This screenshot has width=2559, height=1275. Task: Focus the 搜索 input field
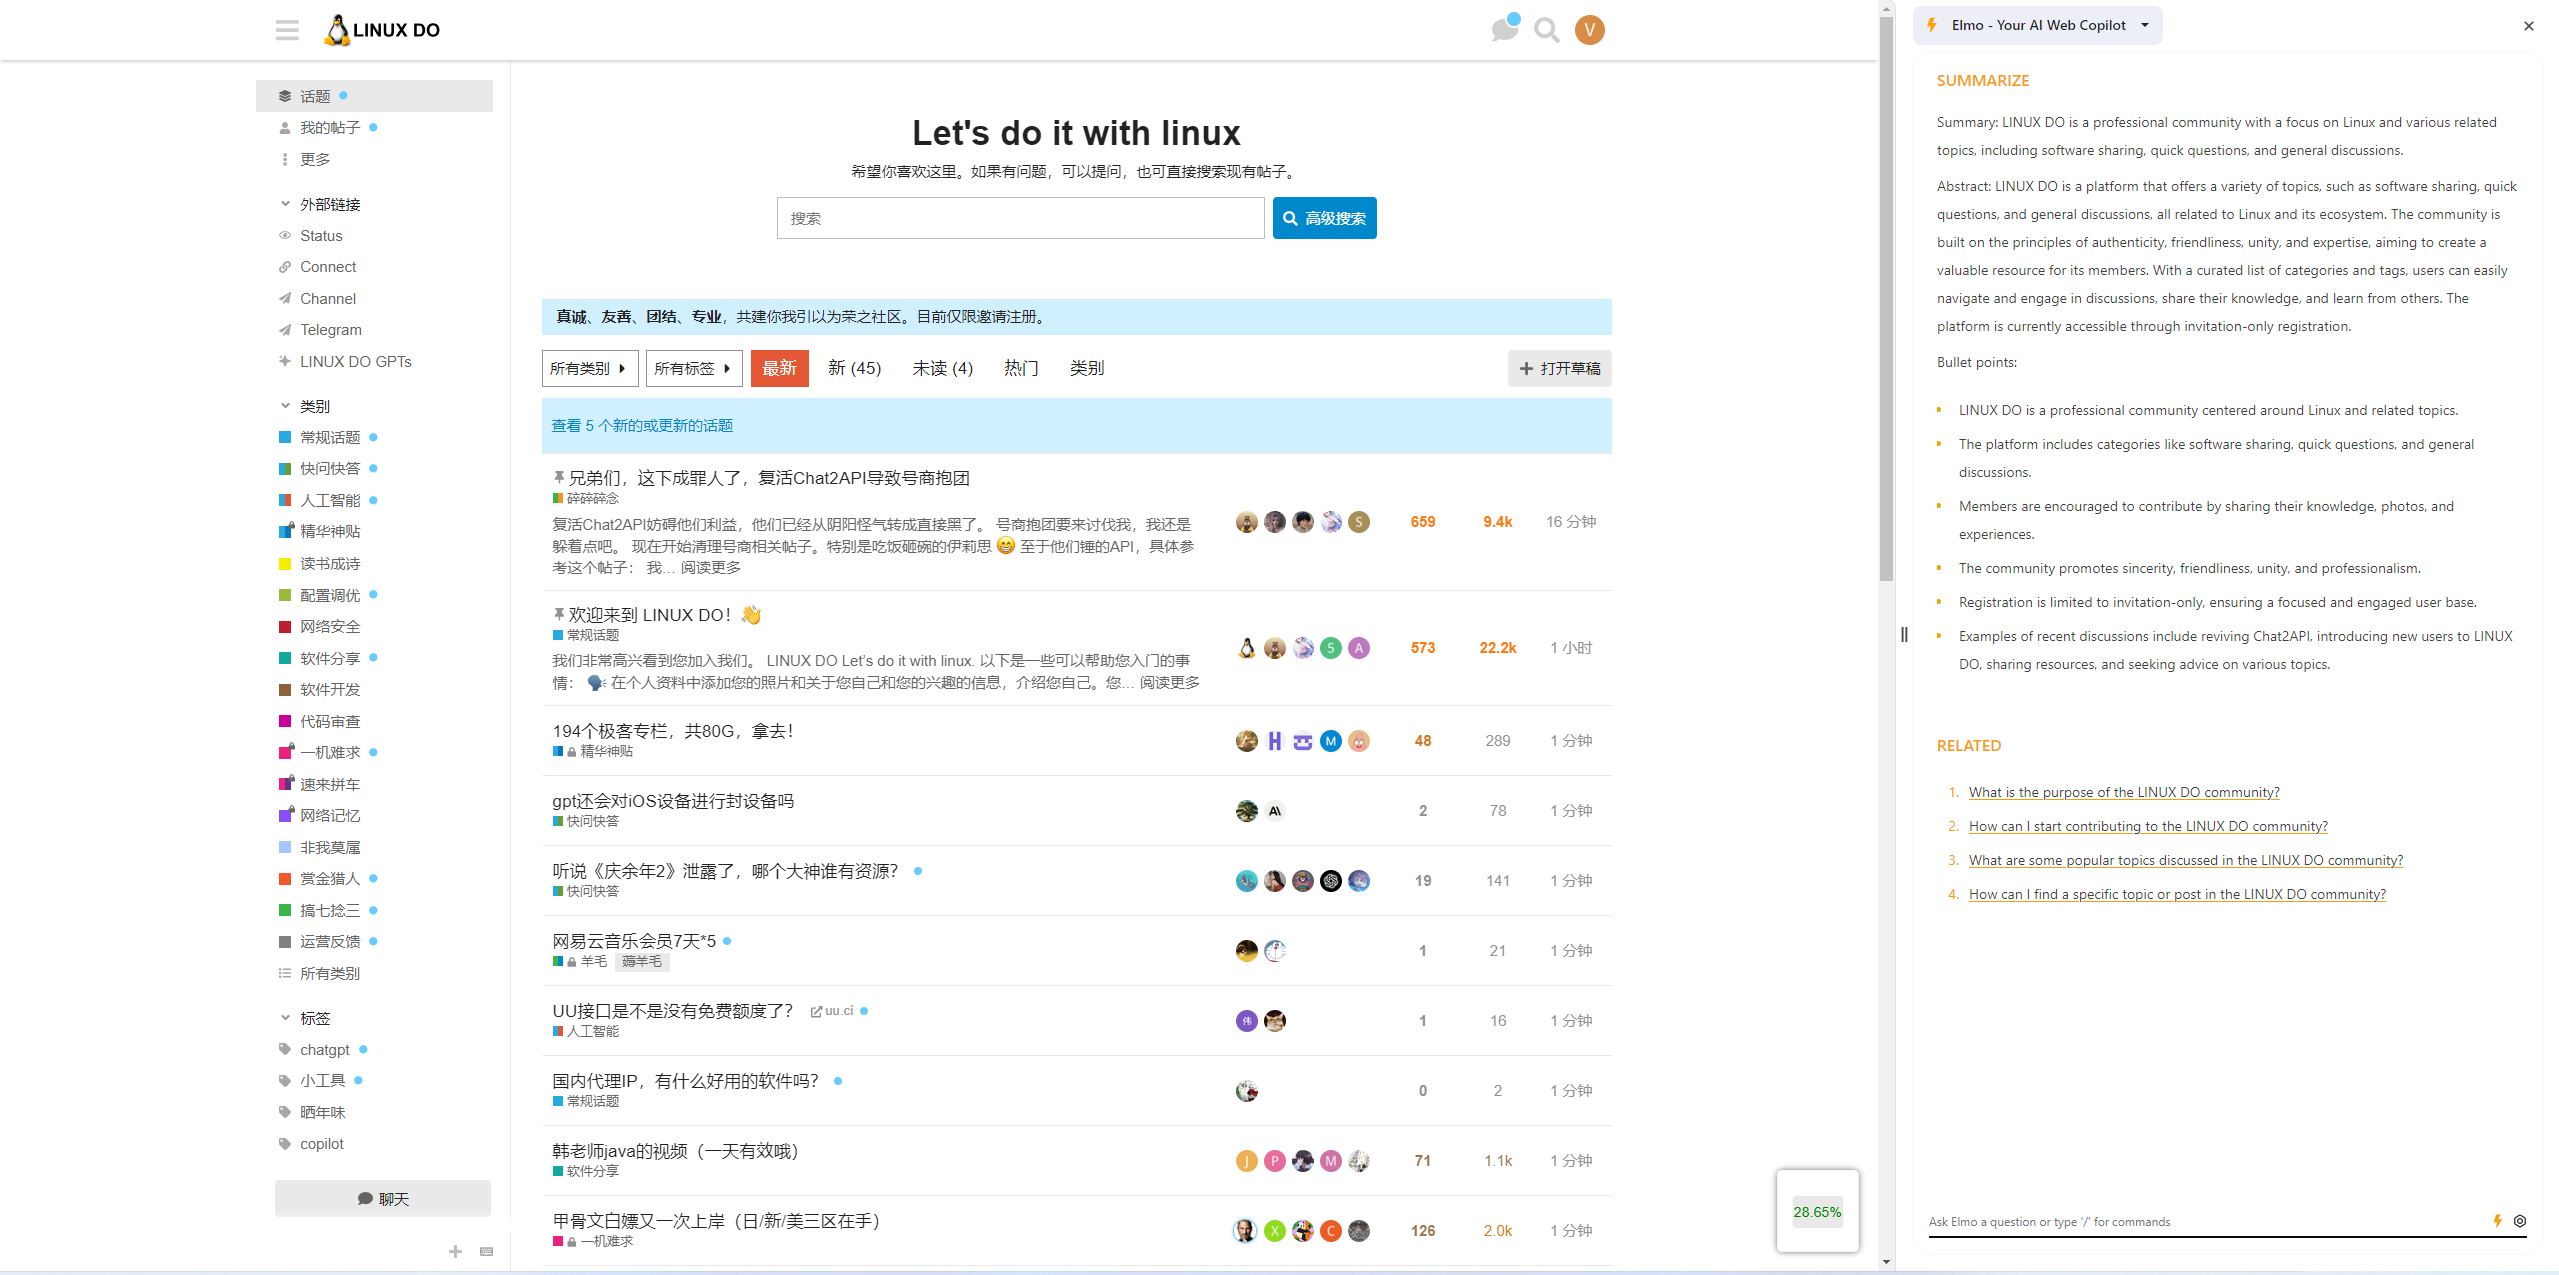(1020, 218)
